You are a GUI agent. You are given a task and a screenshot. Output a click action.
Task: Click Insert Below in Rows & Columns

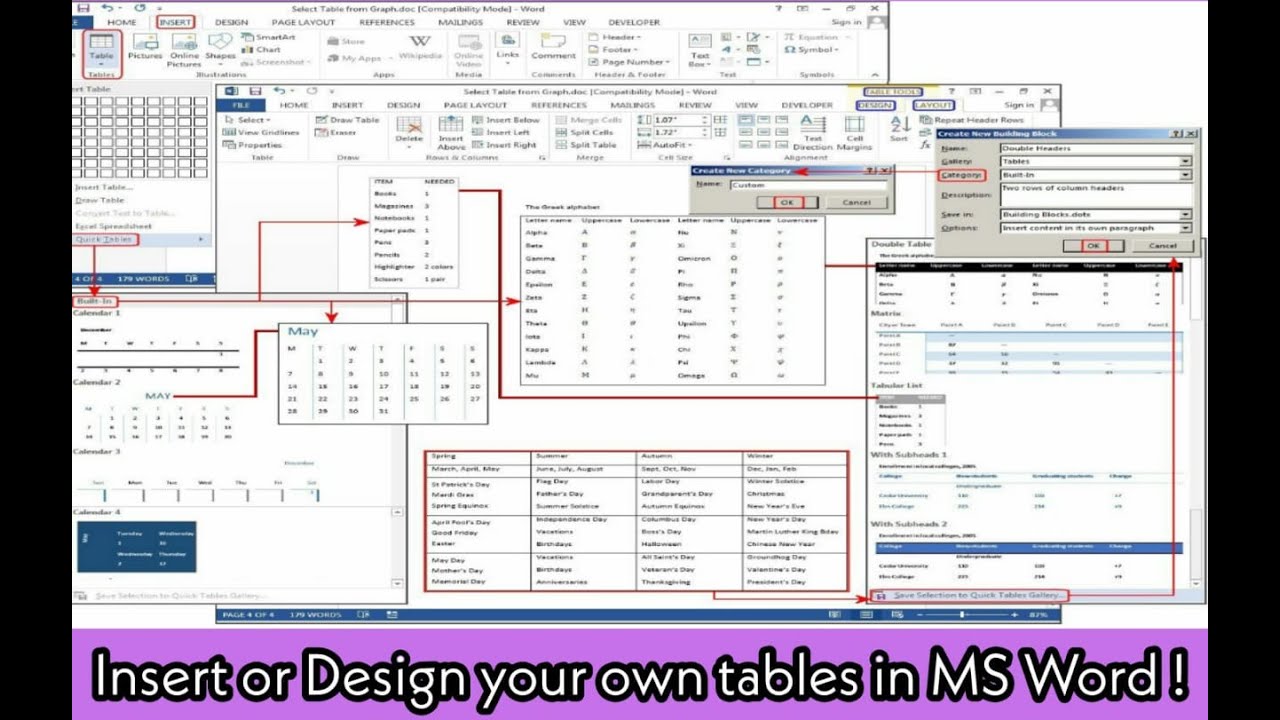coord(506,120)
